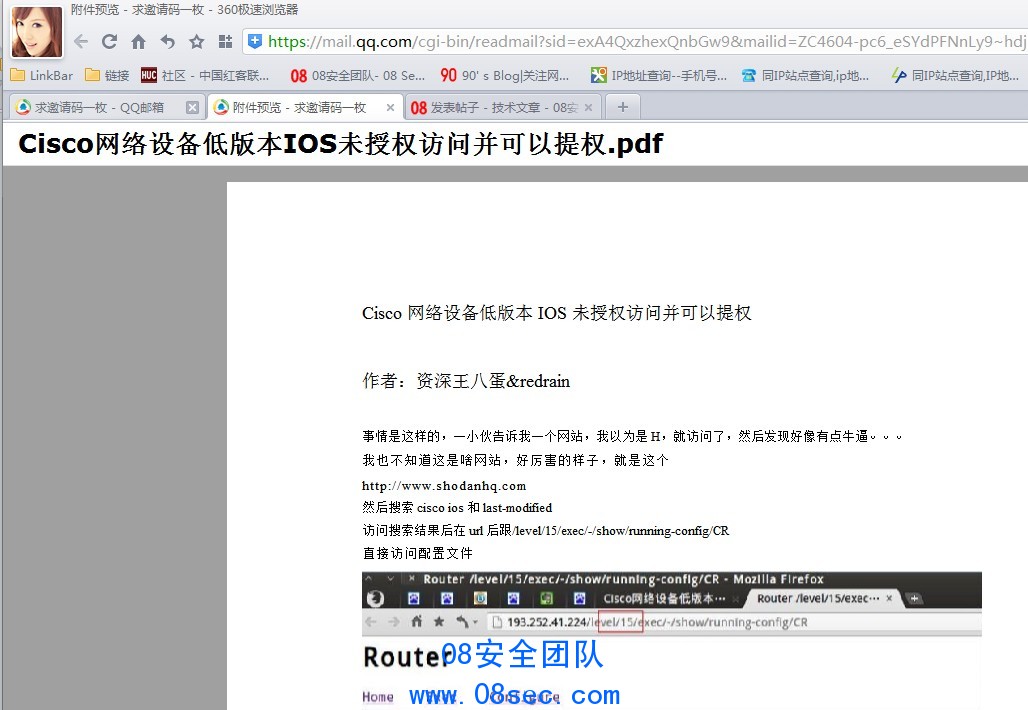
Task: Switch to 附件预览 - 求邀请码一枚 tab
Action: [x=299, y=108]
